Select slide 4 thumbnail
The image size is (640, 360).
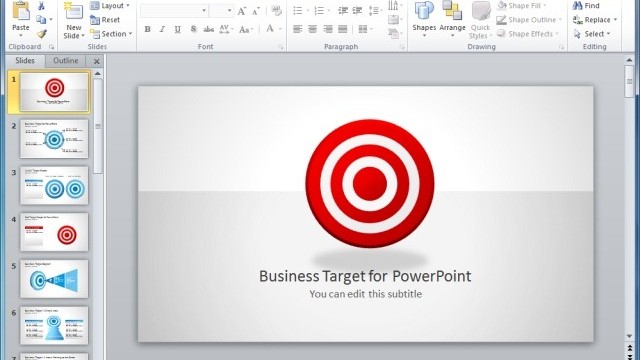pos(54,232)
